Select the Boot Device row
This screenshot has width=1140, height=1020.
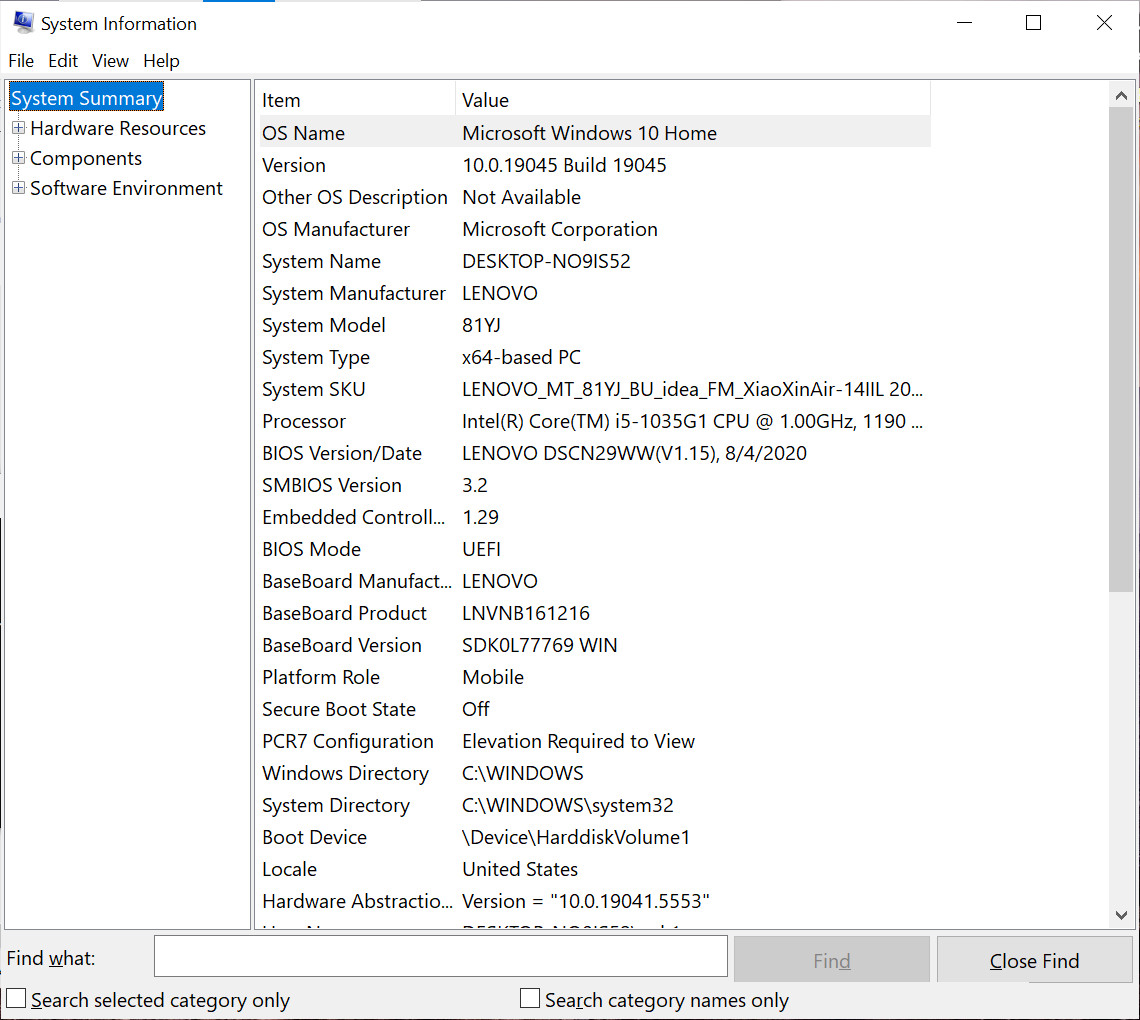595,837
